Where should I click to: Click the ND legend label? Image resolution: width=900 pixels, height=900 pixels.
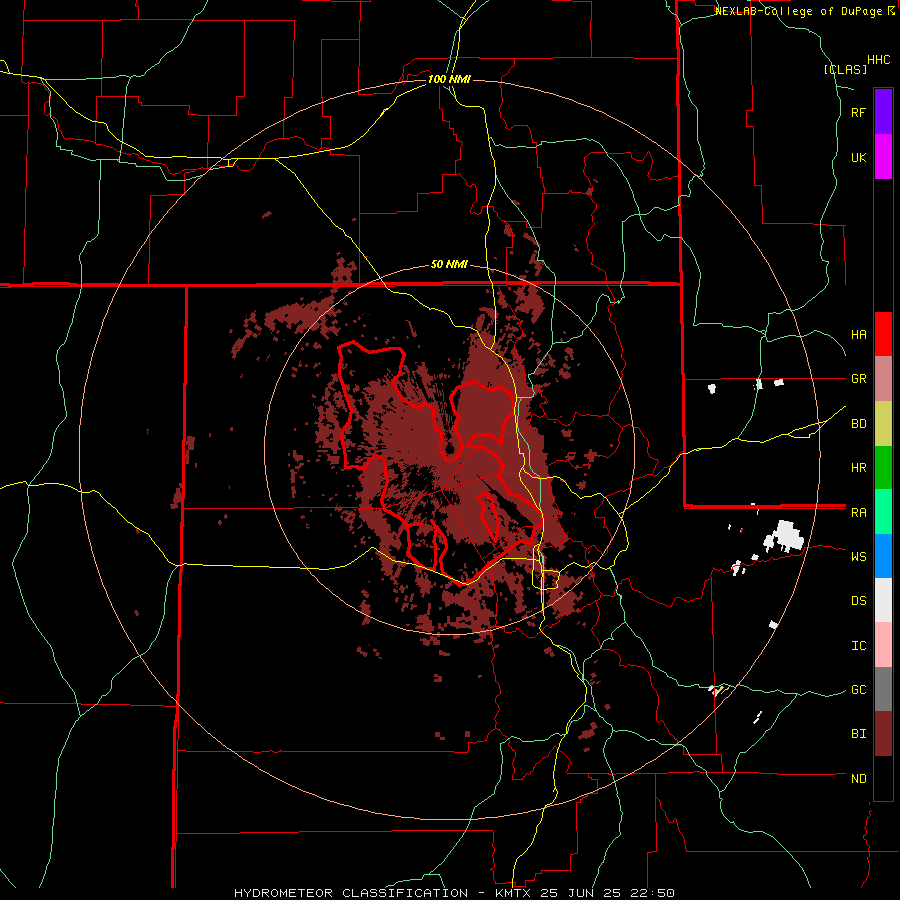858,779
